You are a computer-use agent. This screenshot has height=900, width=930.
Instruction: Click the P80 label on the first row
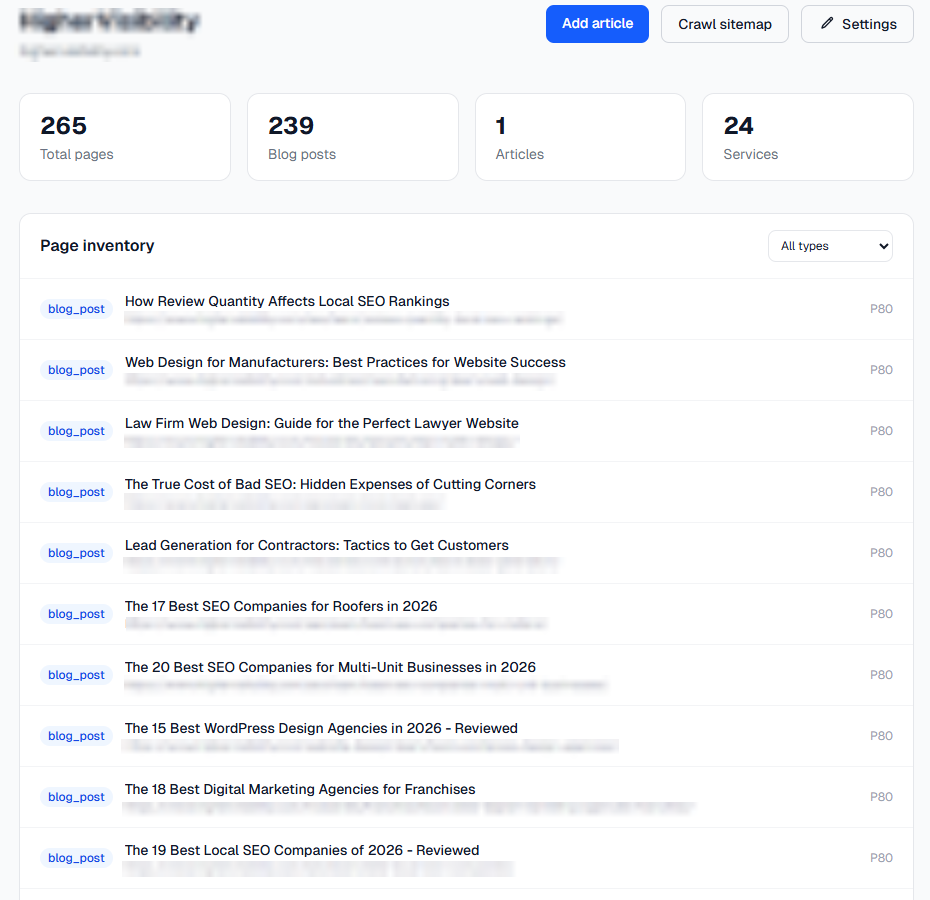pyautogui.click(x=881, y=308)
